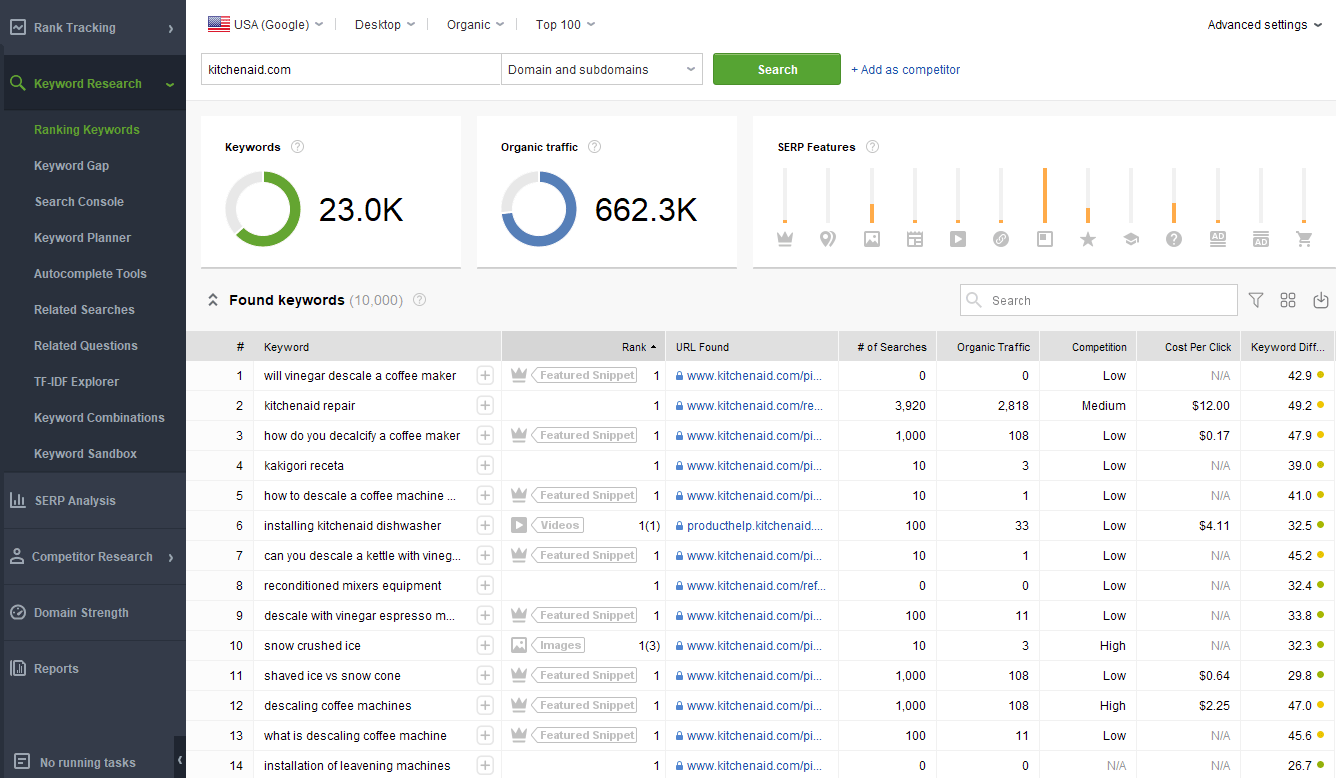Click the Domain Strength sidebar icon
The width and height of the screenshot is (1336, 778).
[x=17, y=613]
